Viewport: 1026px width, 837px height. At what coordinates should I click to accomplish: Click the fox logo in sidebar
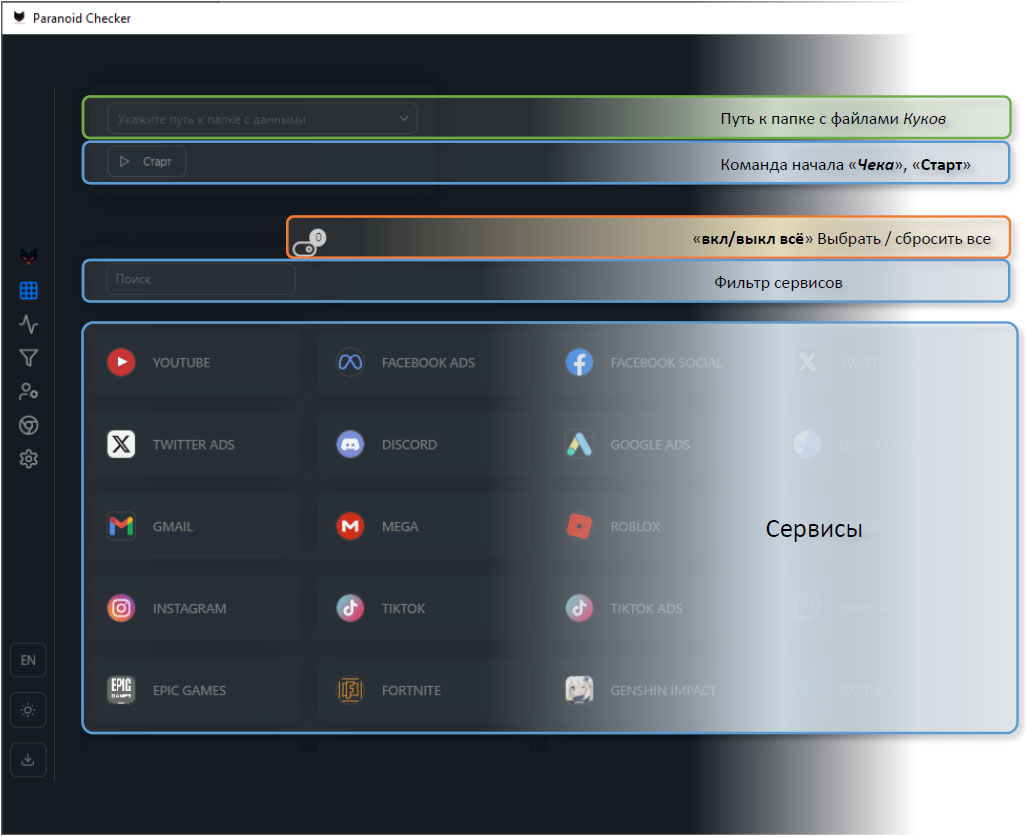[29, 257]
